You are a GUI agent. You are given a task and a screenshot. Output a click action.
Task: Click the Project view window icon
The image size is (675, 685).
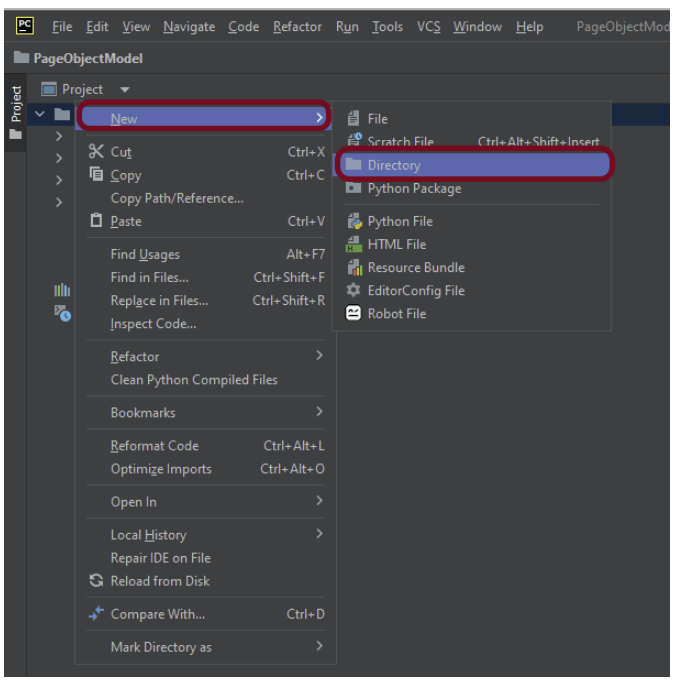49,89
